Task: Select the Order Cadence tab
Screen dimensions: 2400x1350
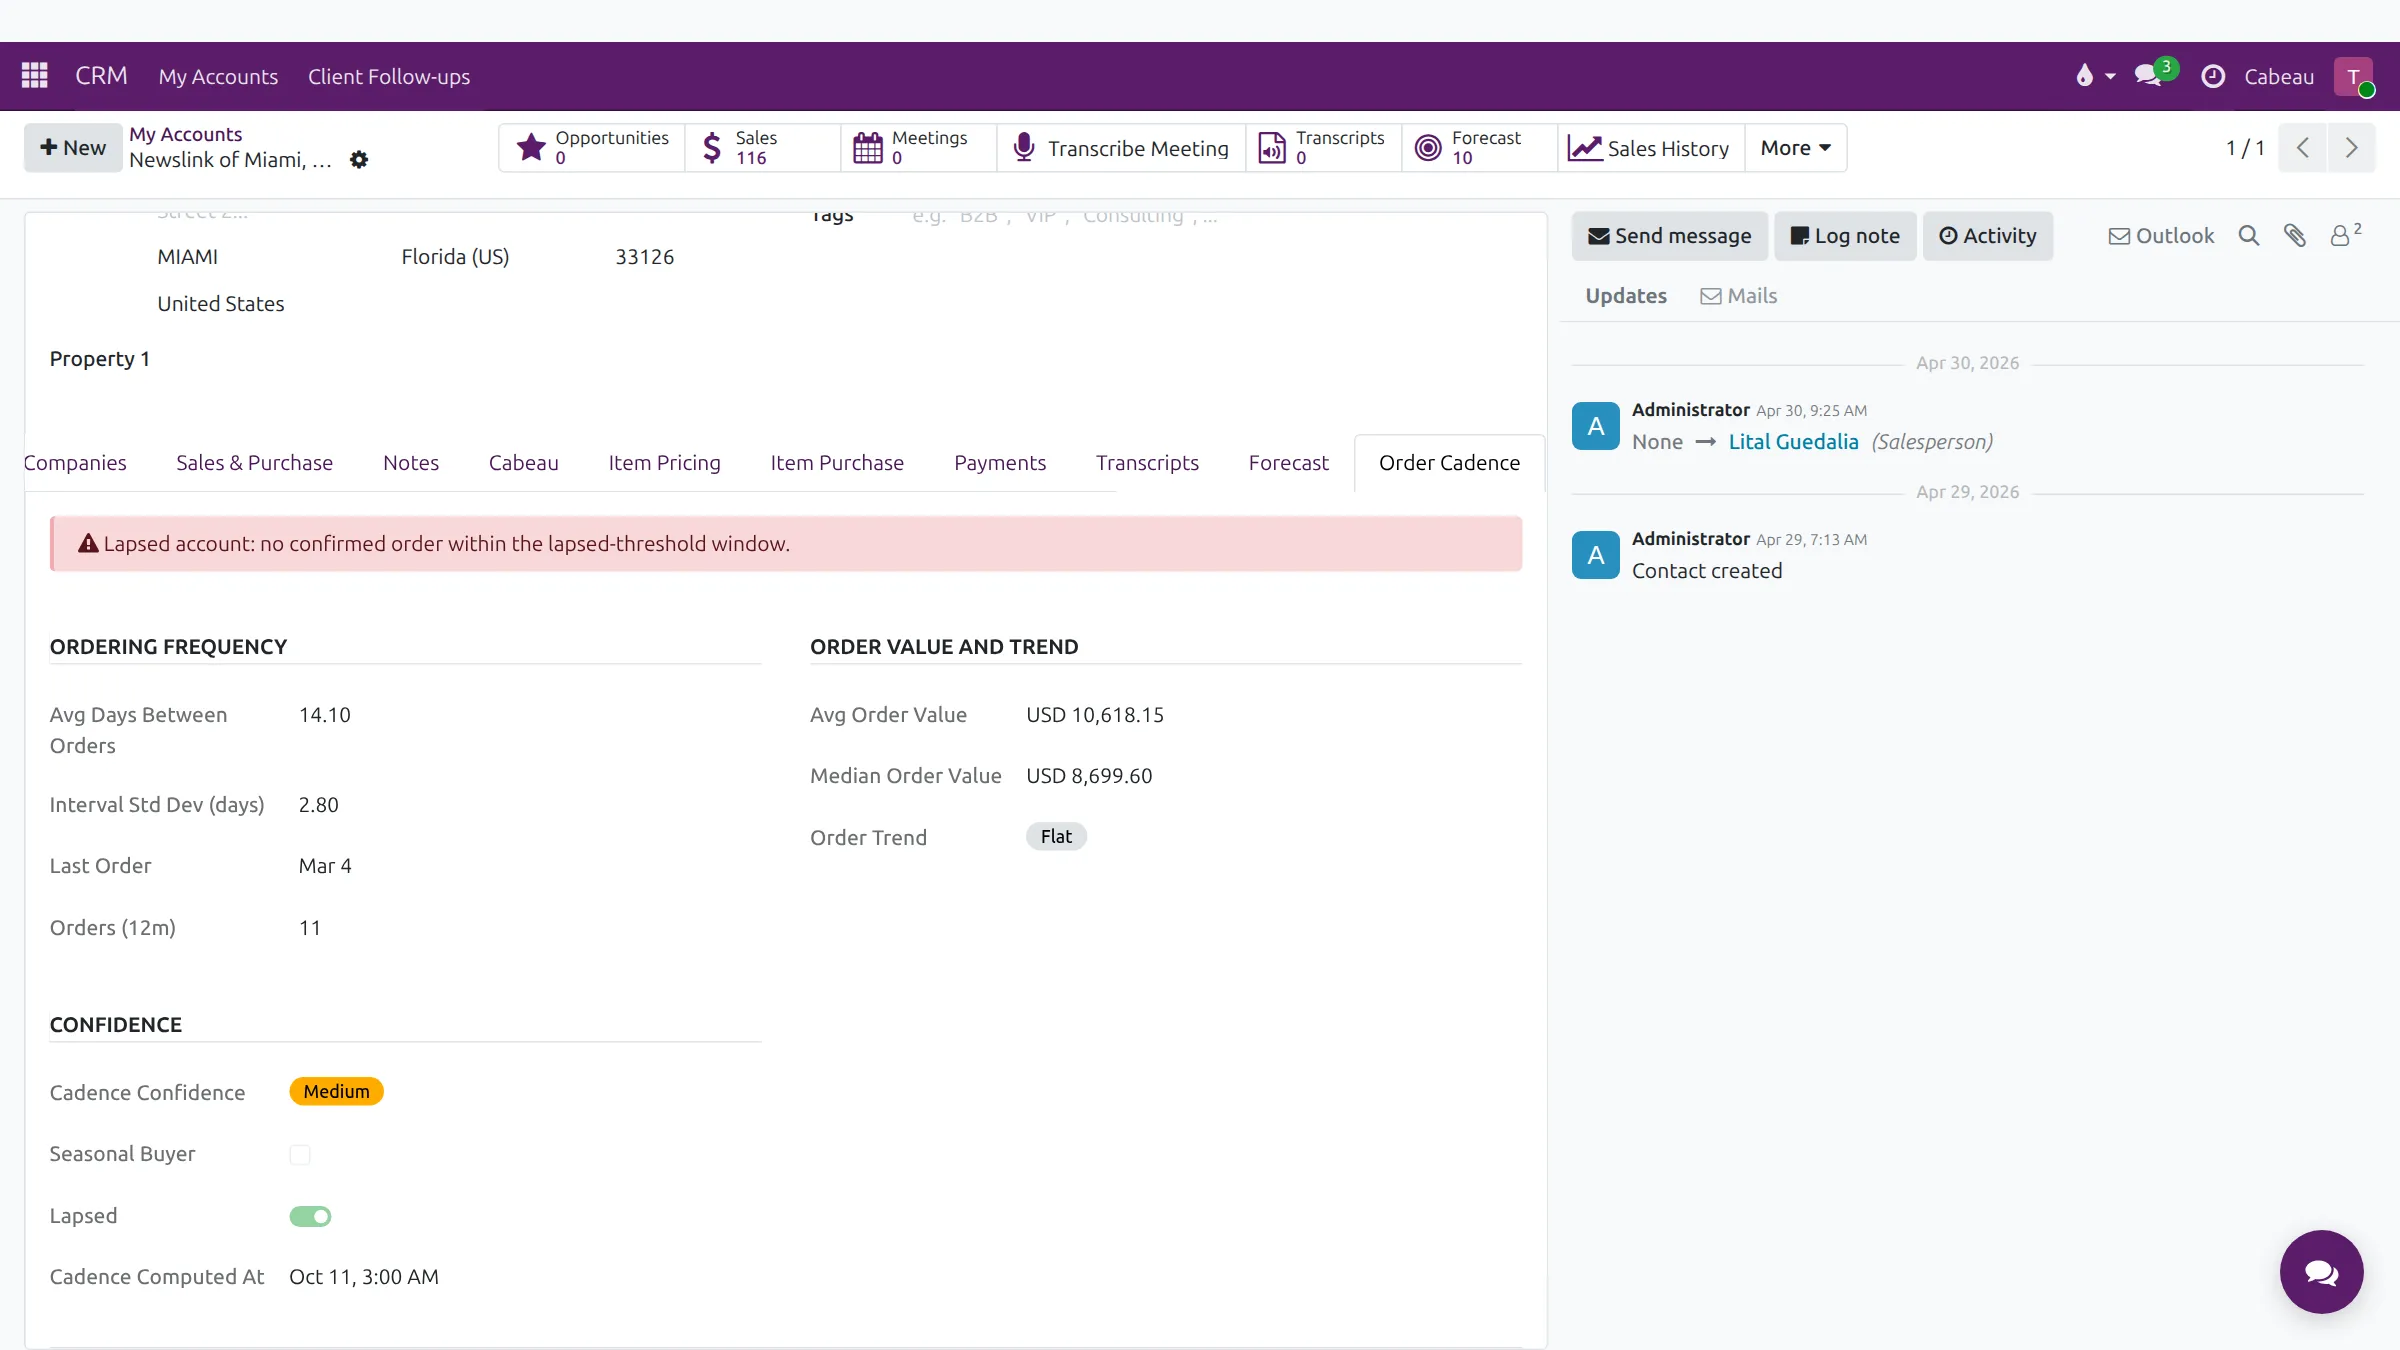Action: pos(1449,463)
